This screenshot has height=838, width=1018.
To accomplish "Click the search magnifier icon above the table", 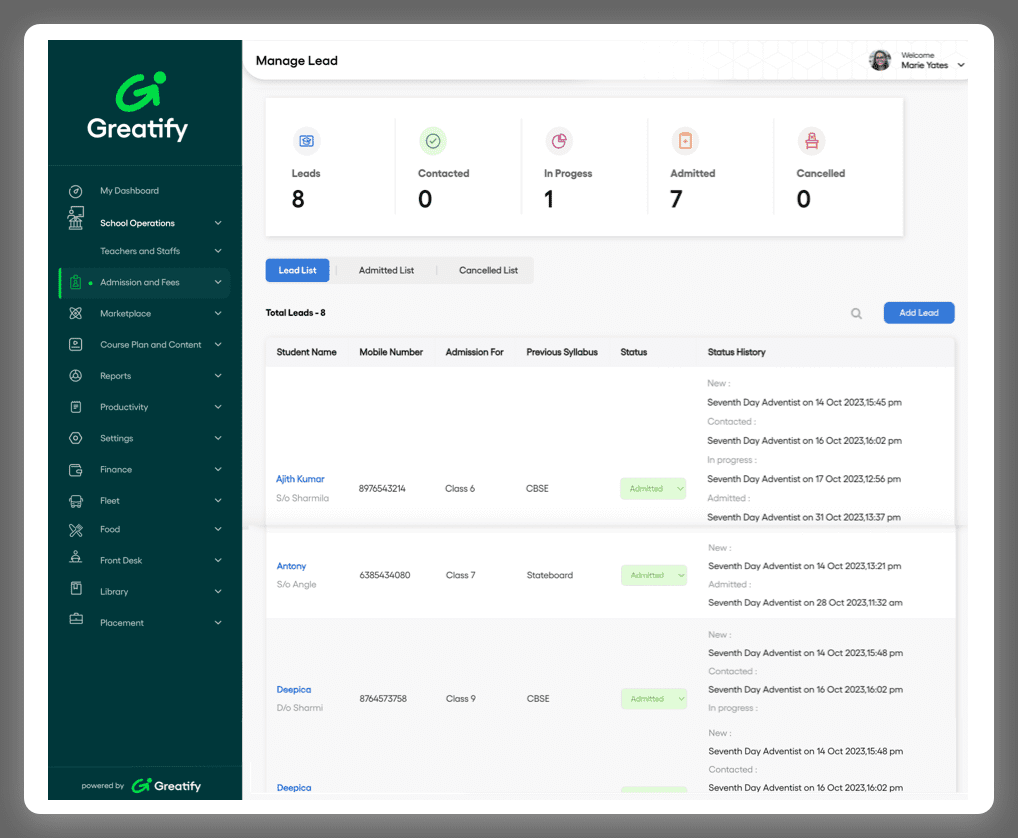I will coord(856,314).
